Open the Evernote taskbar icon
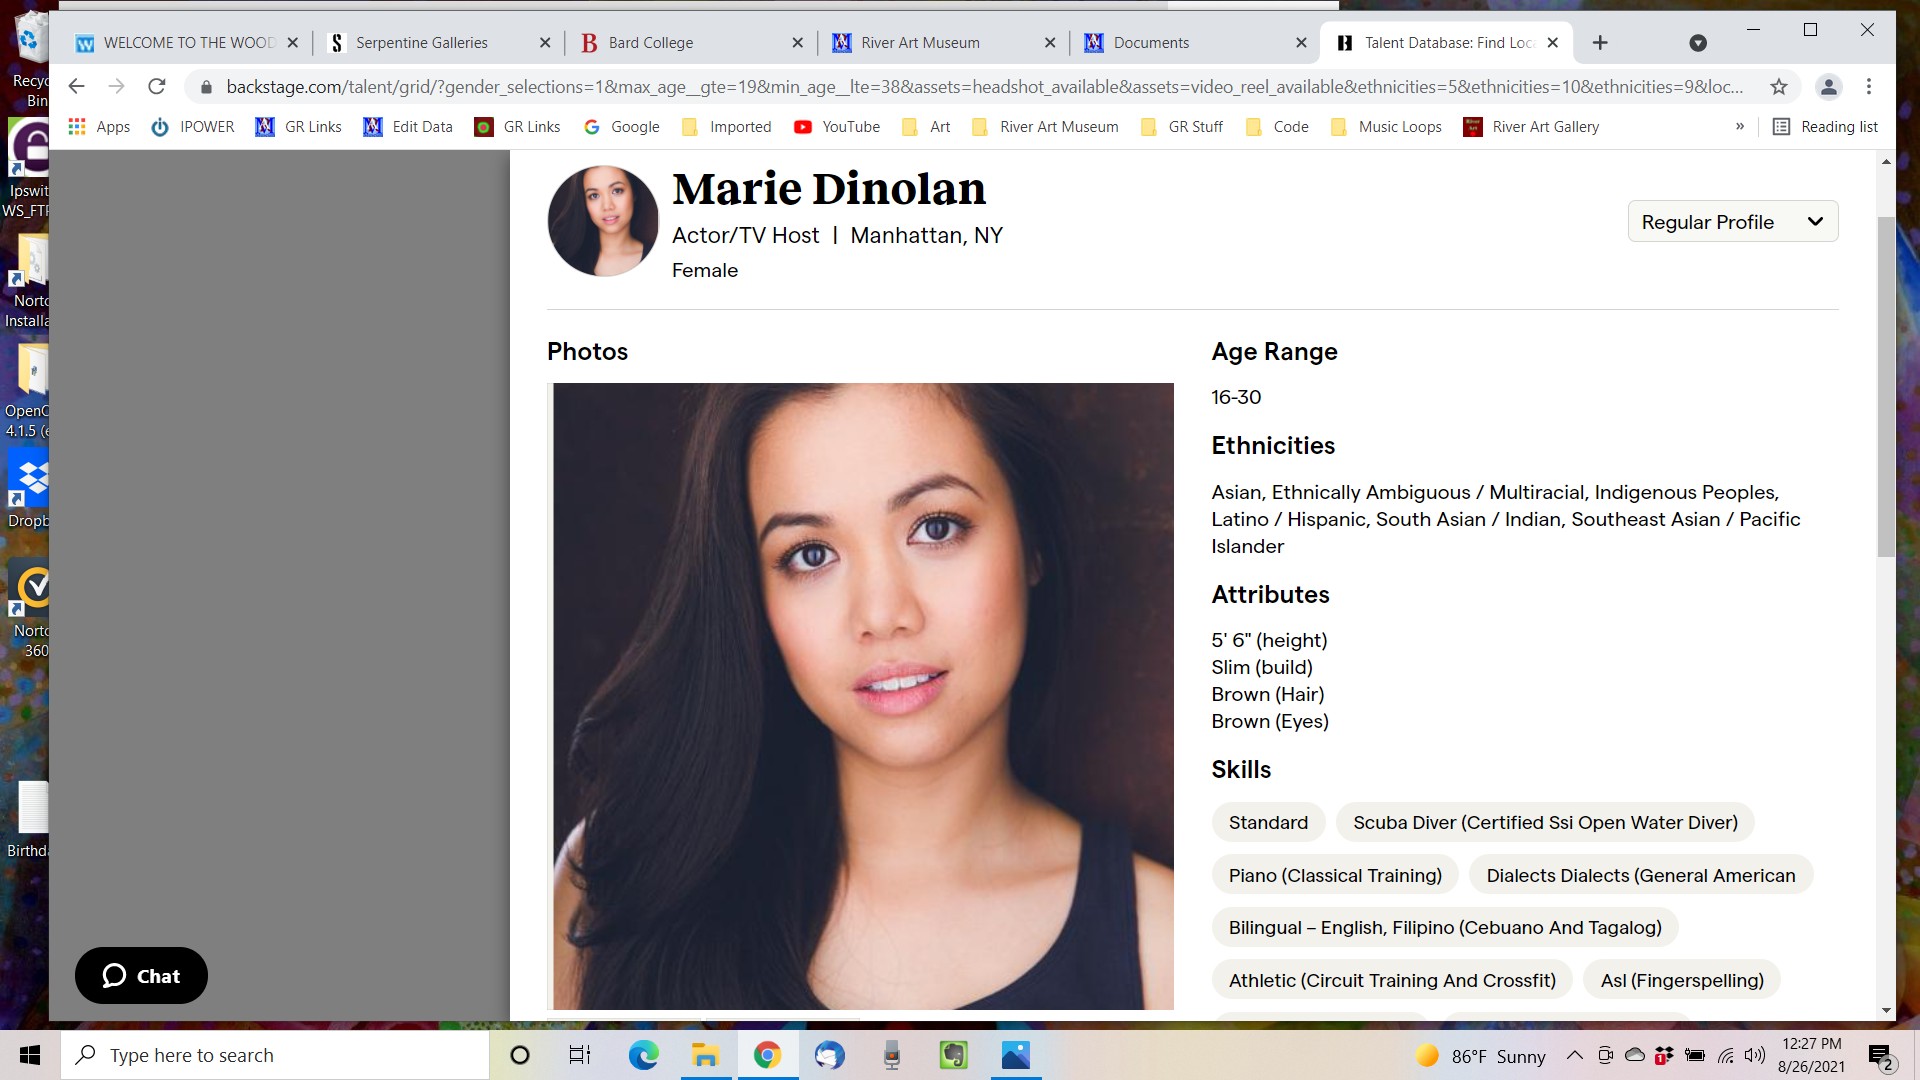This screenshot has height=1080, width=1920. click(953, 1055)
